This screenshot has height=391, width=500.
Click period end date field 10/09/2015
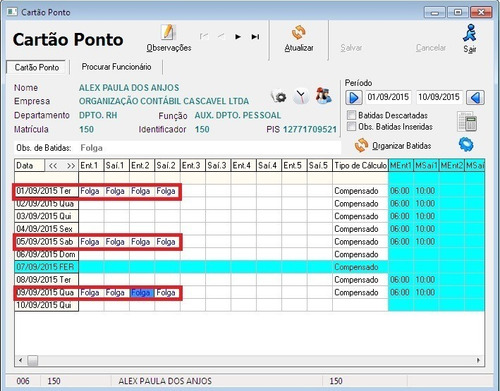(x=439, y=97)
